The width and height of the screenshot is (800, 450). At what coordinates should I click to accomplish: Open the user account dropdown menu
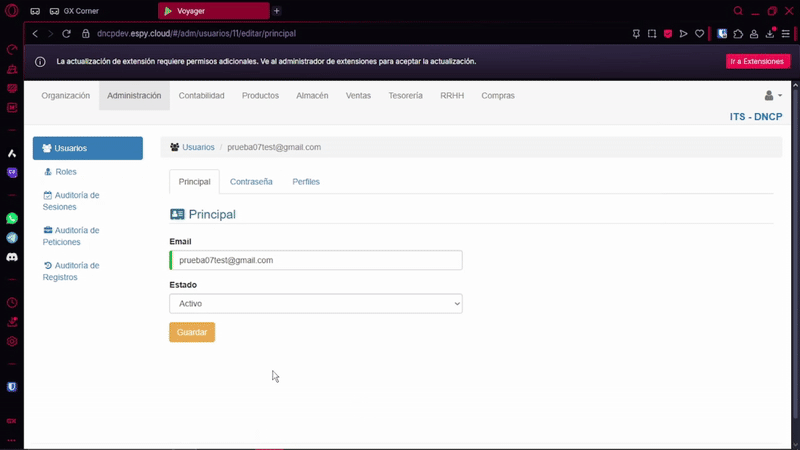(772, 96)
